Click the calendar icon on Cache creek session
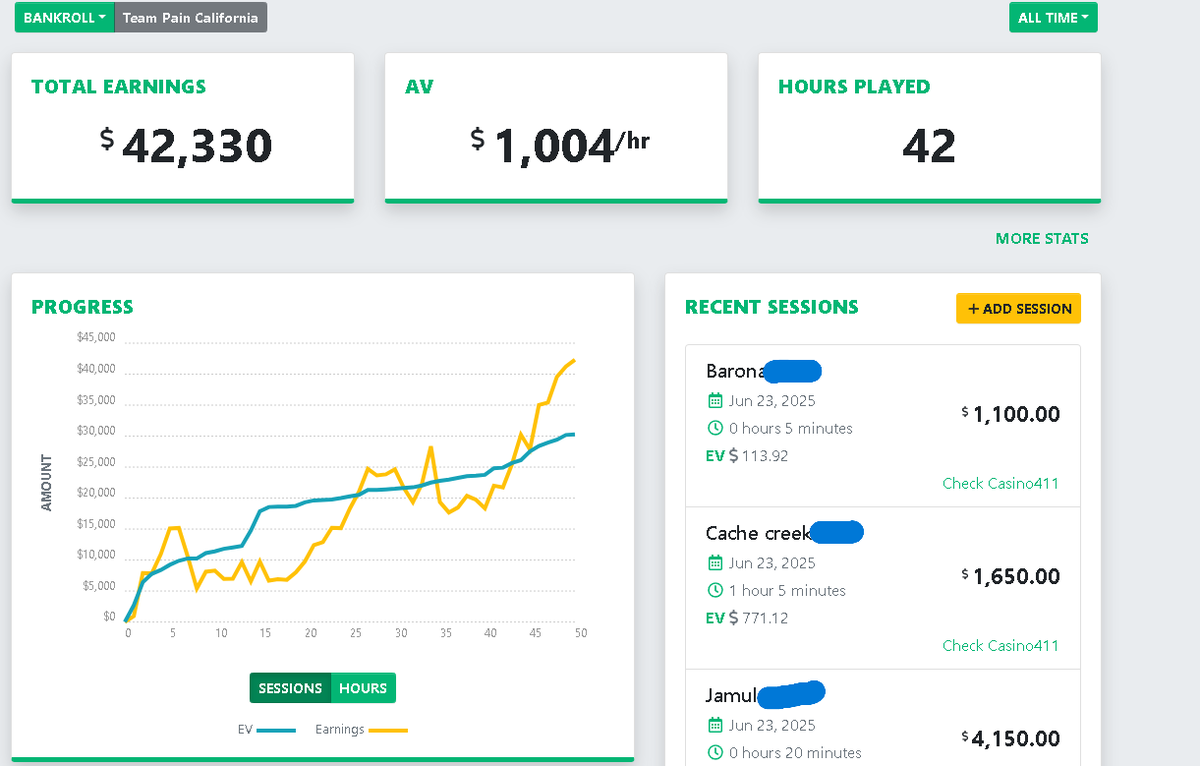 click(716, 562)
